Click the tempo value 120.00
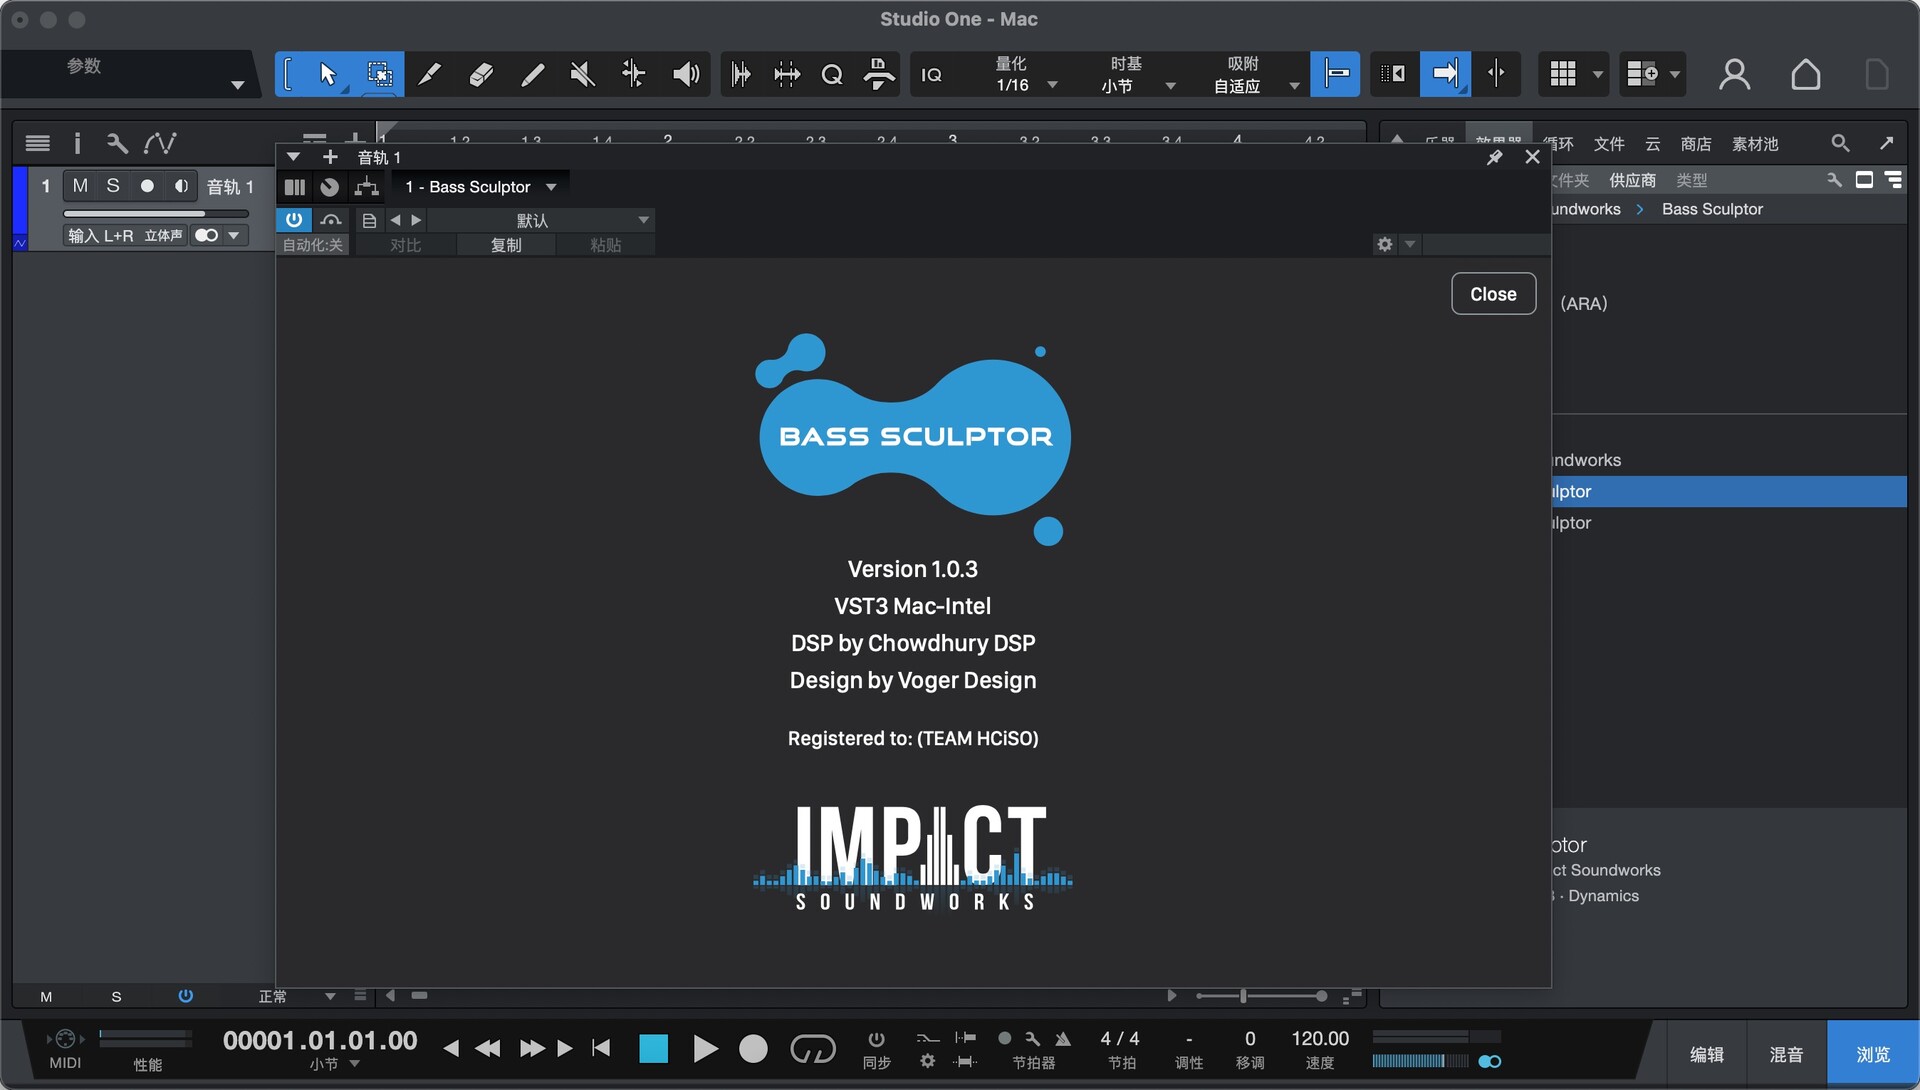Image resolution: width=1920 pixels, height=1090 pixels. coord(1320,1039)
